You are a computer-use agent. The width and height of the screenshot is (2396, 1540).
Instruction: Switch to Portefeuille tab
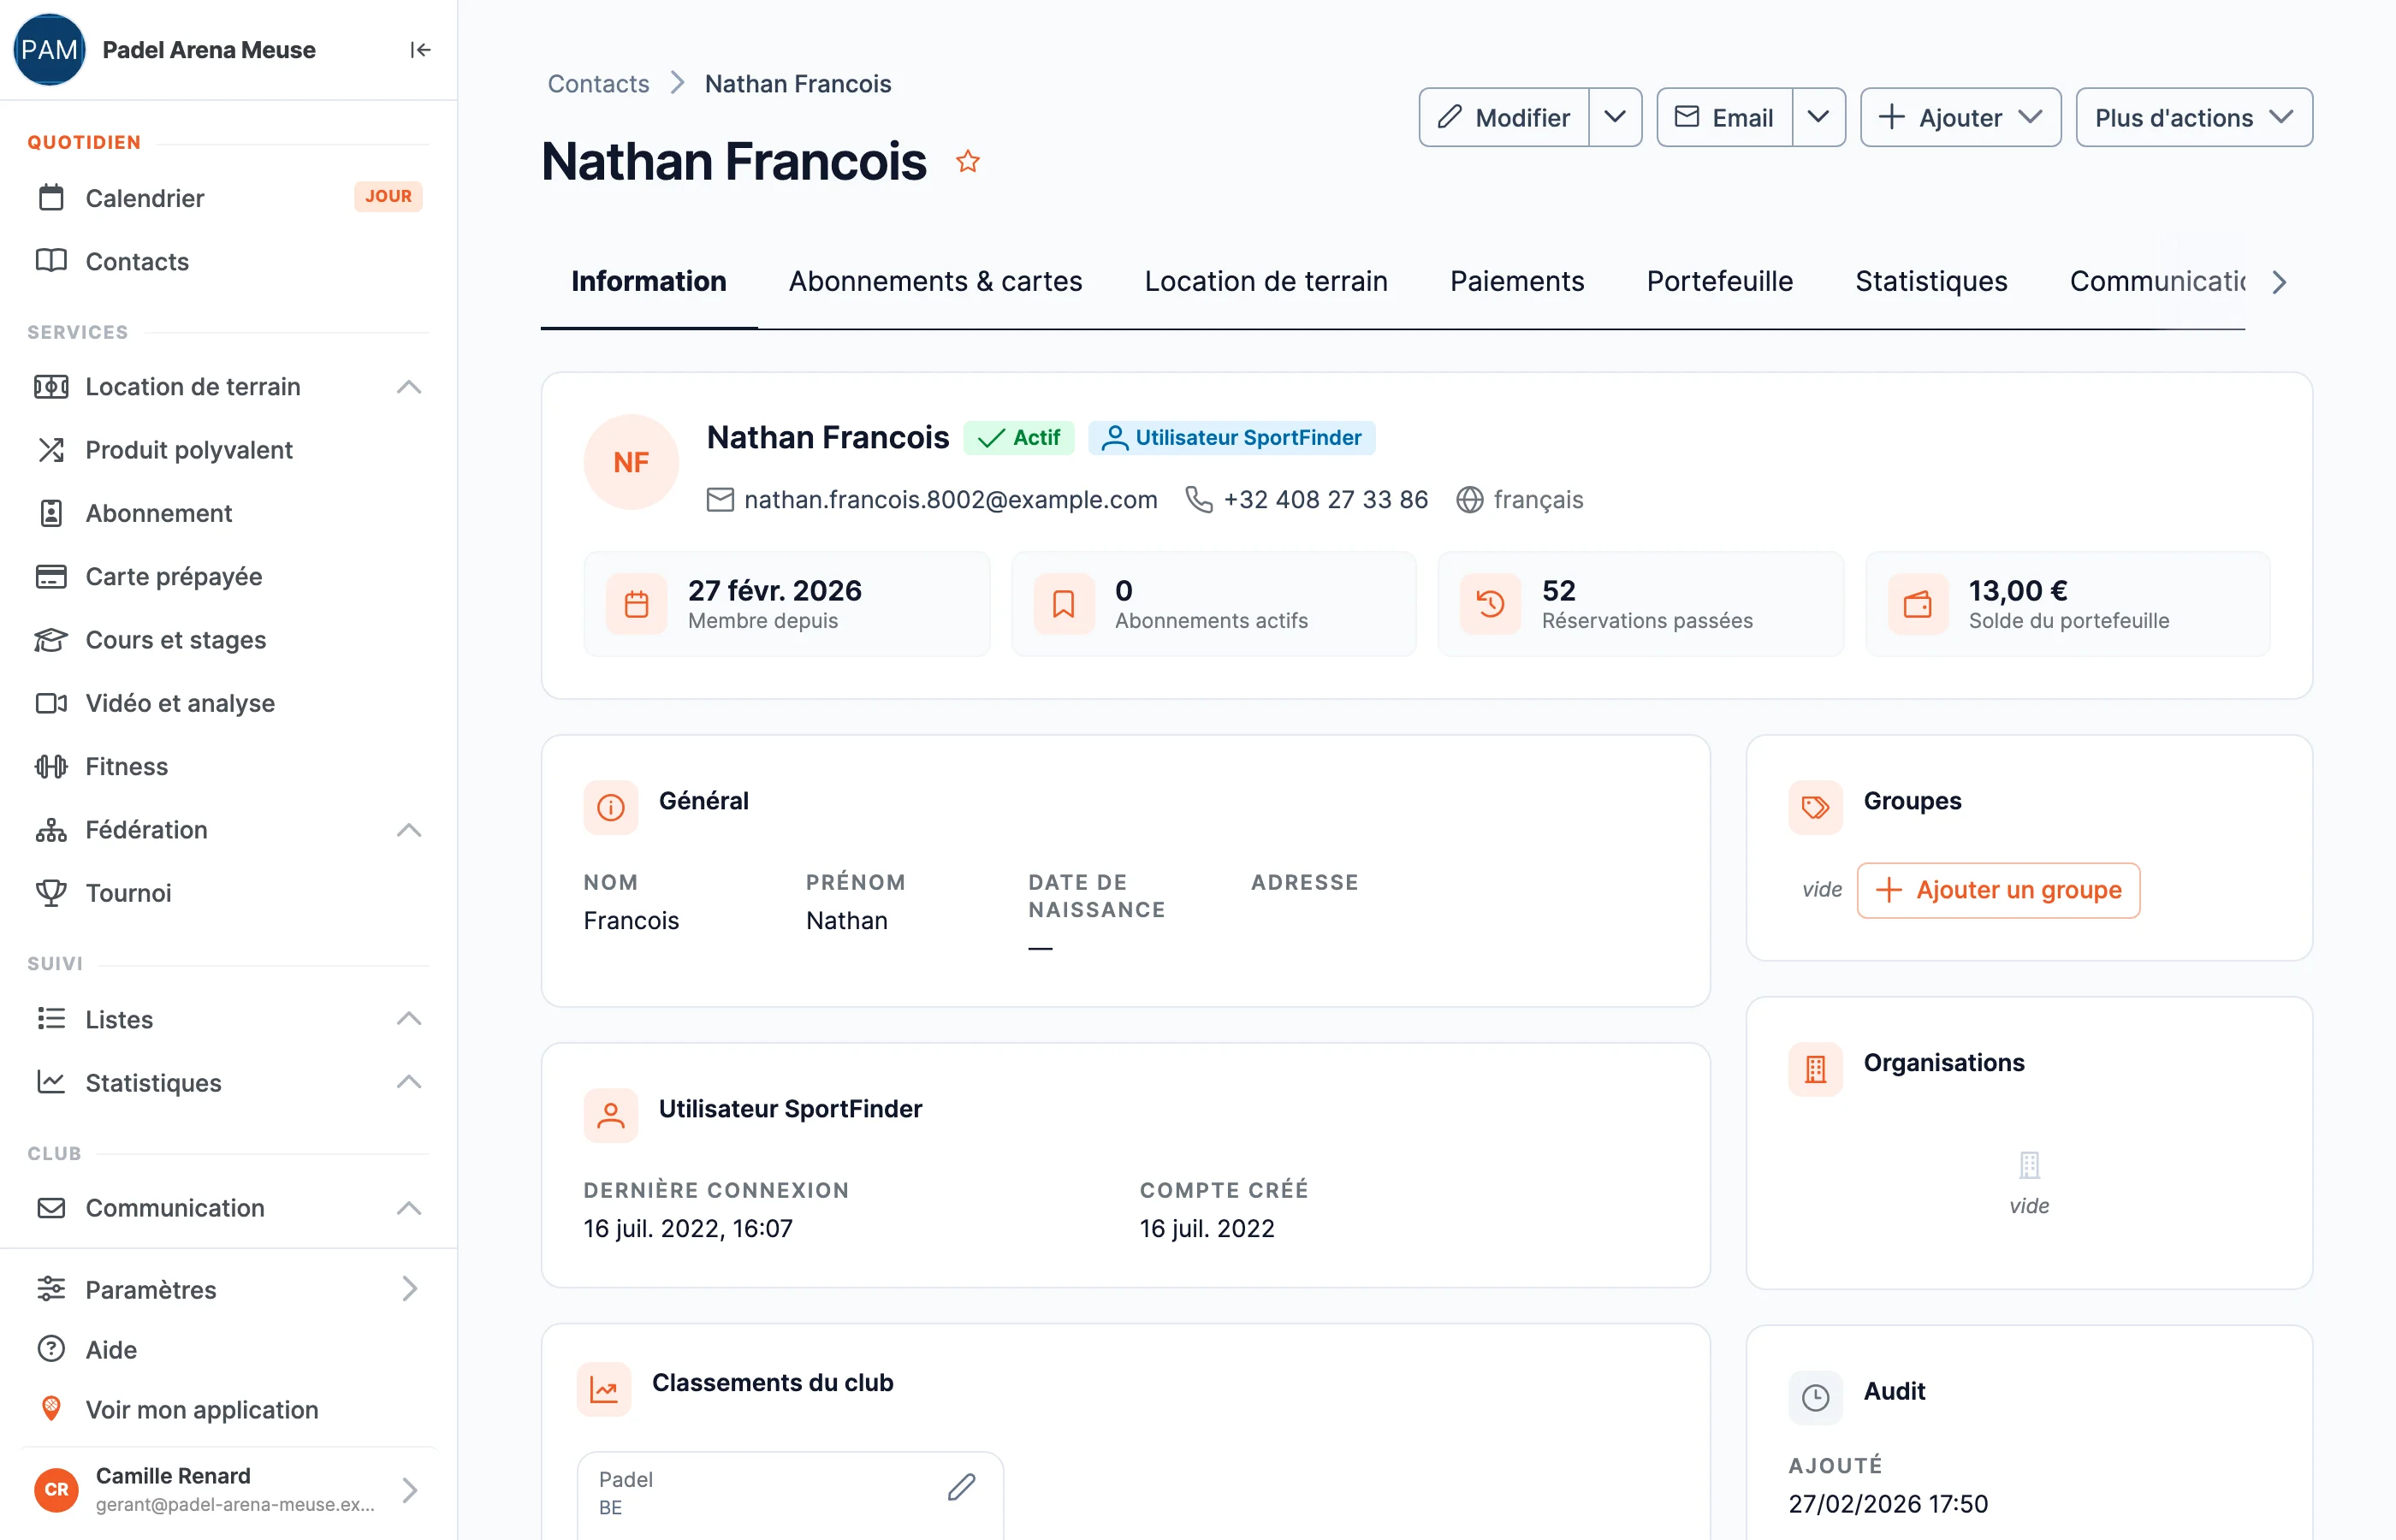1719,282
